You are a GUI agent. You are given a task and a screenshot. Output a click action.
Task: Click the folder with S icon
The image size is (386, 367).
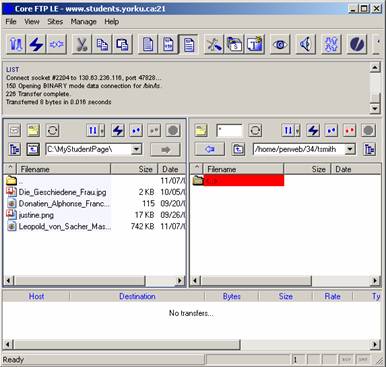235,44
